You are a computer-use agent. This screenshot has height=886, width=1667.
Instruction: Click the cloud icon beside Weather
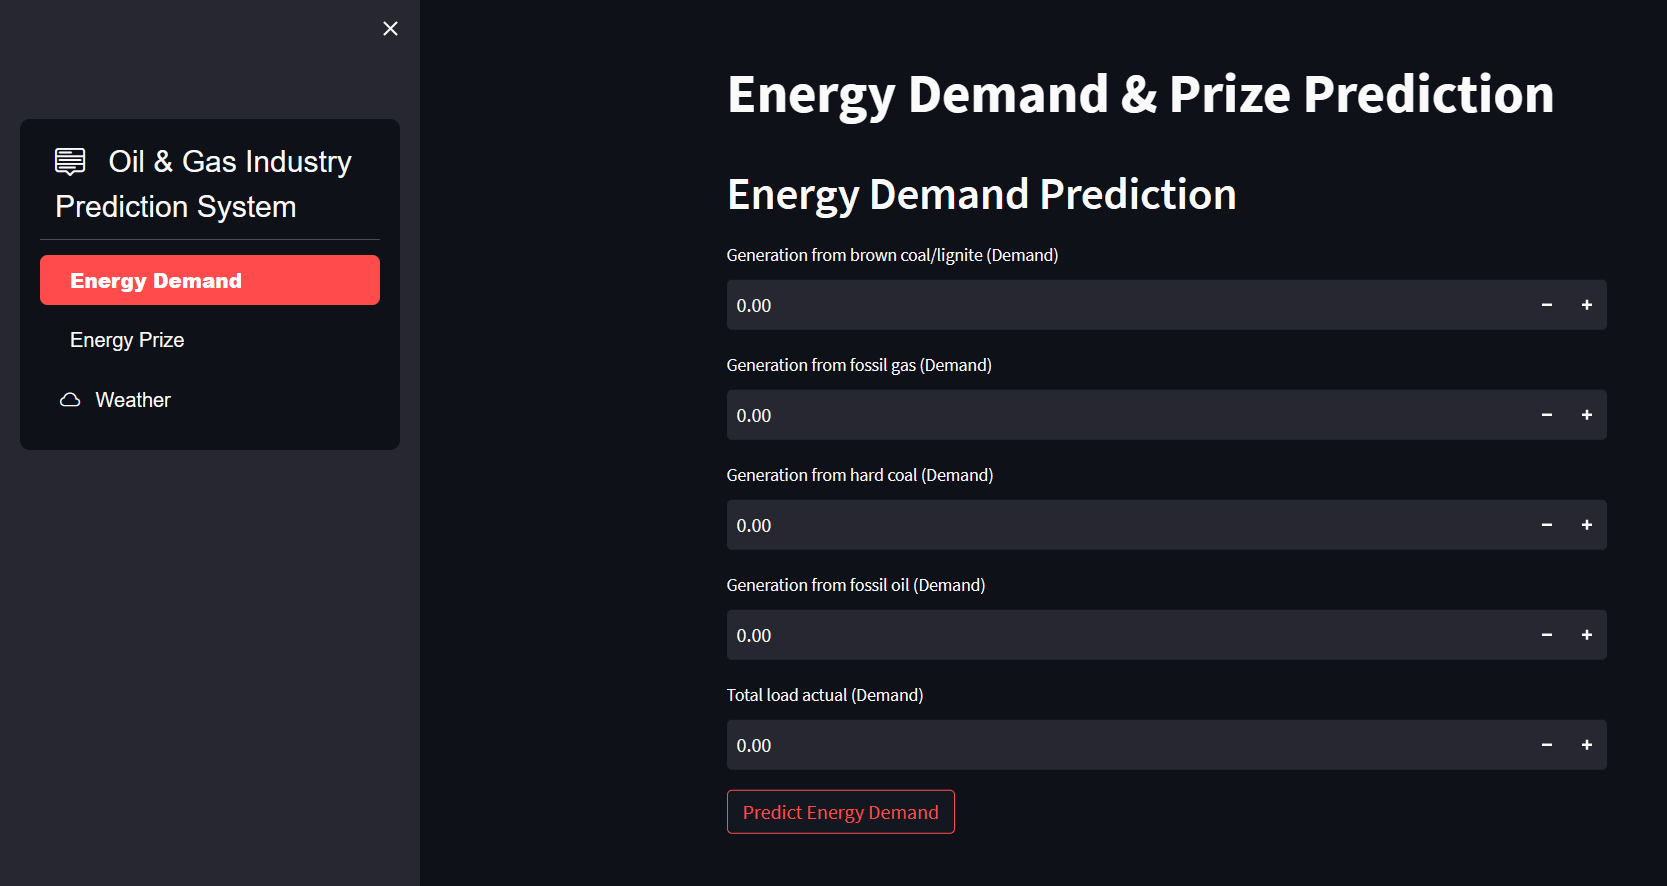[70, 400]
